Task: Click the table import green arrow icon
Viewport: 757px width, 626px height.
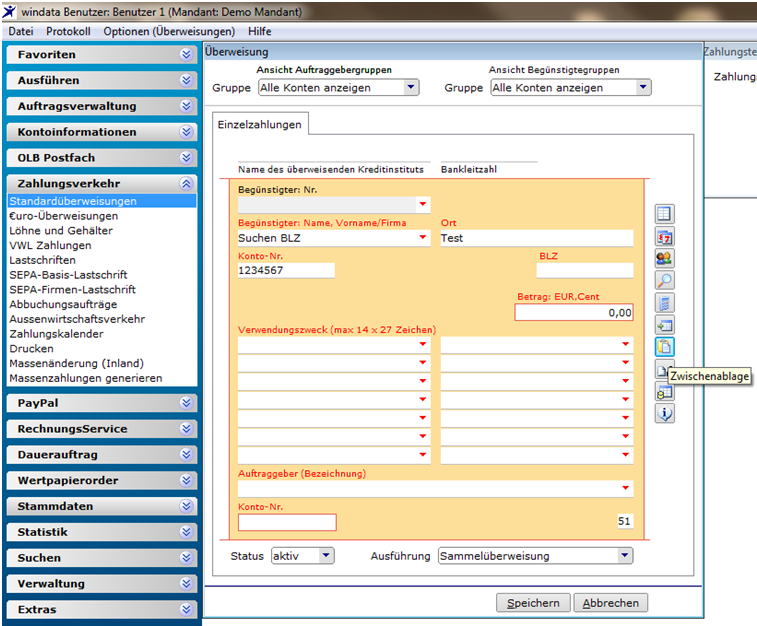Action: pos(664,325)
